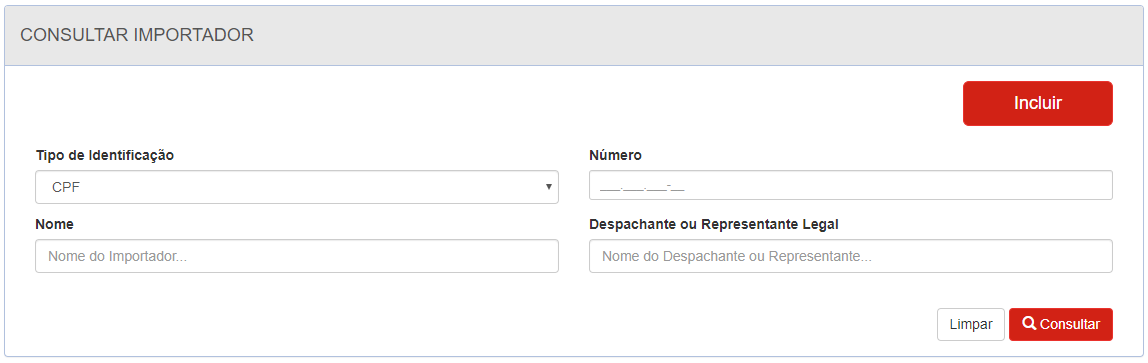Focus the Nome do Despachante ou Representante field
This screenshot has width=1148, height=363.
click(851, 256)
